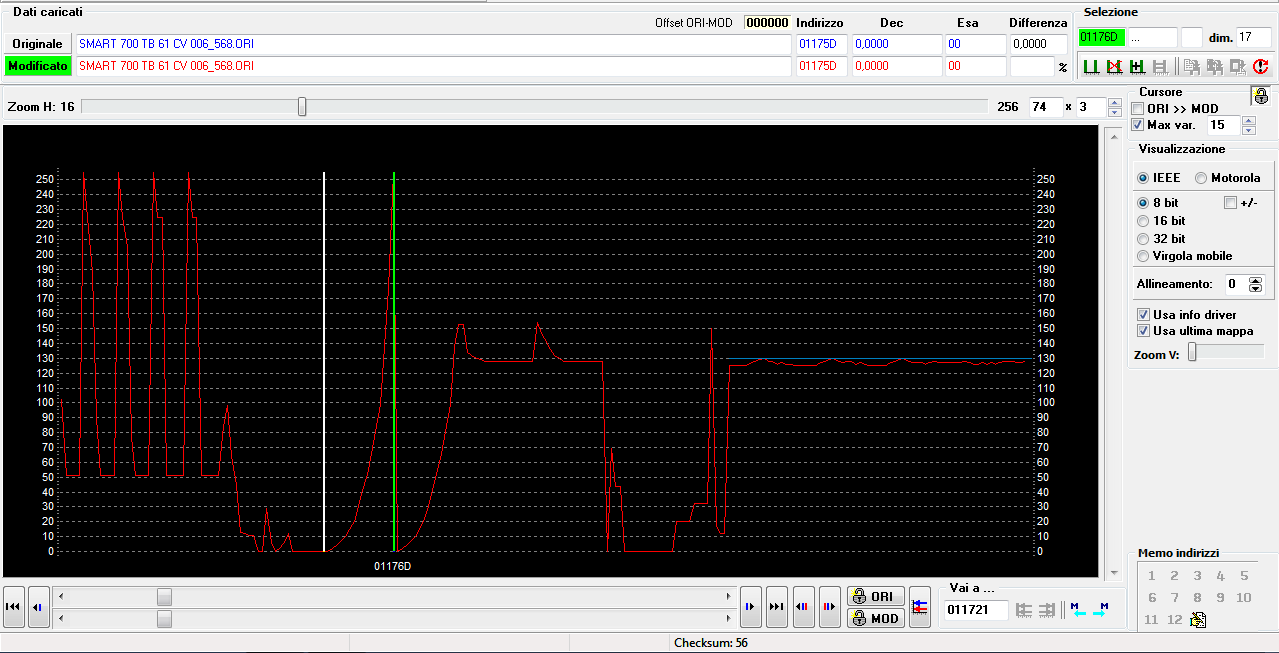
Task: Click the red circular restore arrow icon
Action: 1260,67
